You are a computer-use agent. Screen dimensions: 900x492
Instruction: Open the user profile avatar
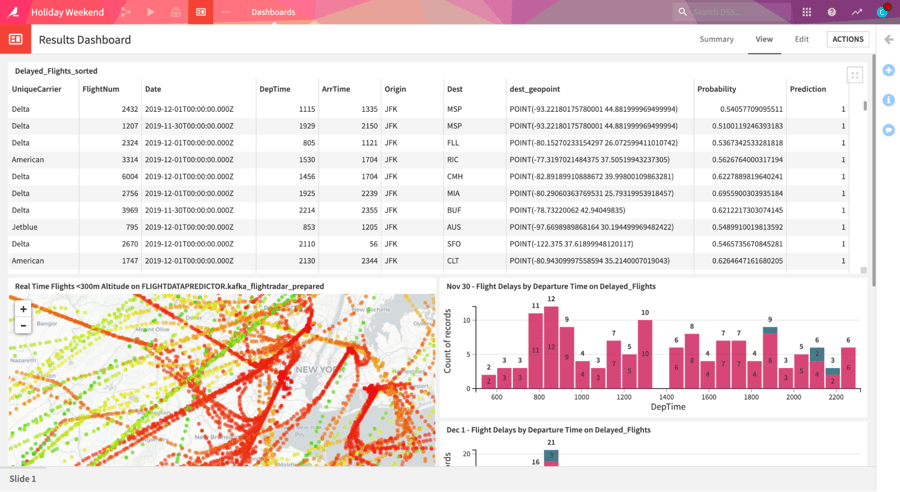[x=883, y=11]
